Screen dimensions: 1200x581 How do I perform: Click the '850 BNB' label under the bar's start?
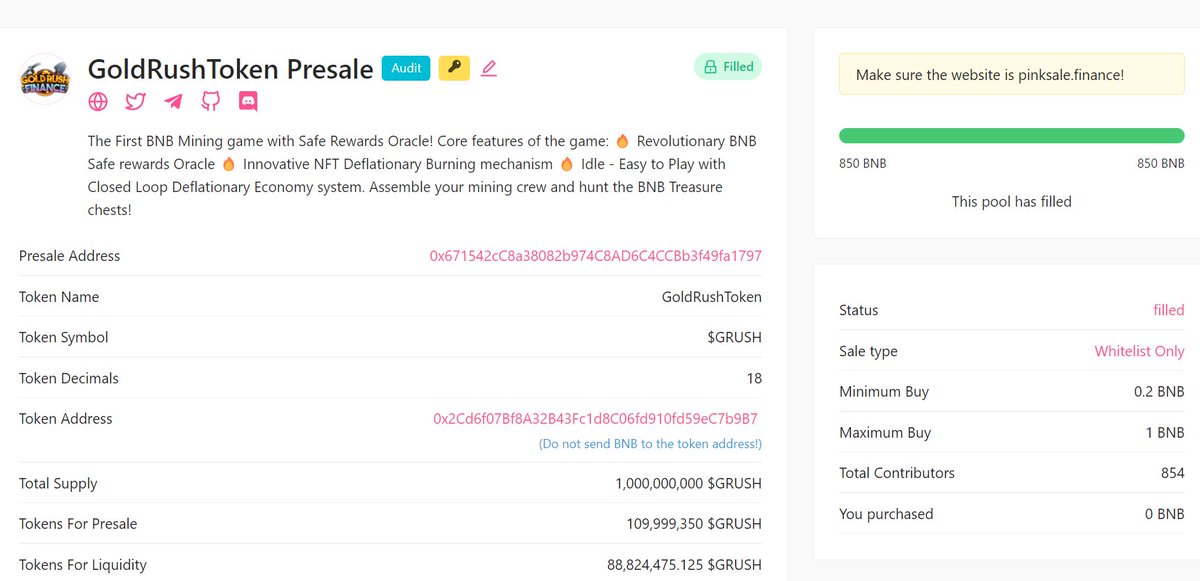pyautogui.click(x=863, y=164)
